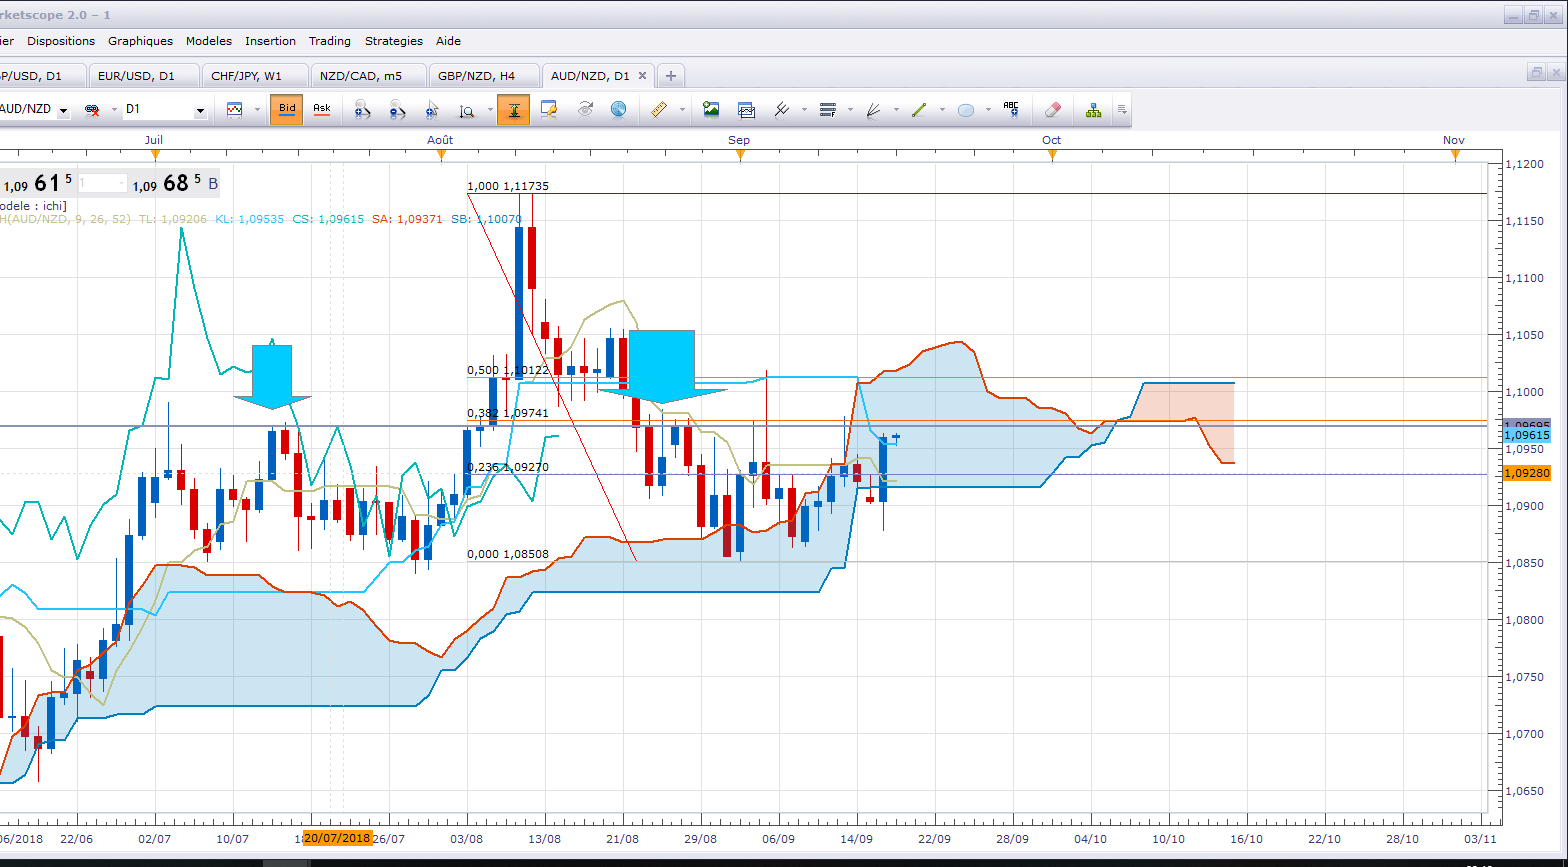Select the ruler measurement tool

[x=659, y=110]
